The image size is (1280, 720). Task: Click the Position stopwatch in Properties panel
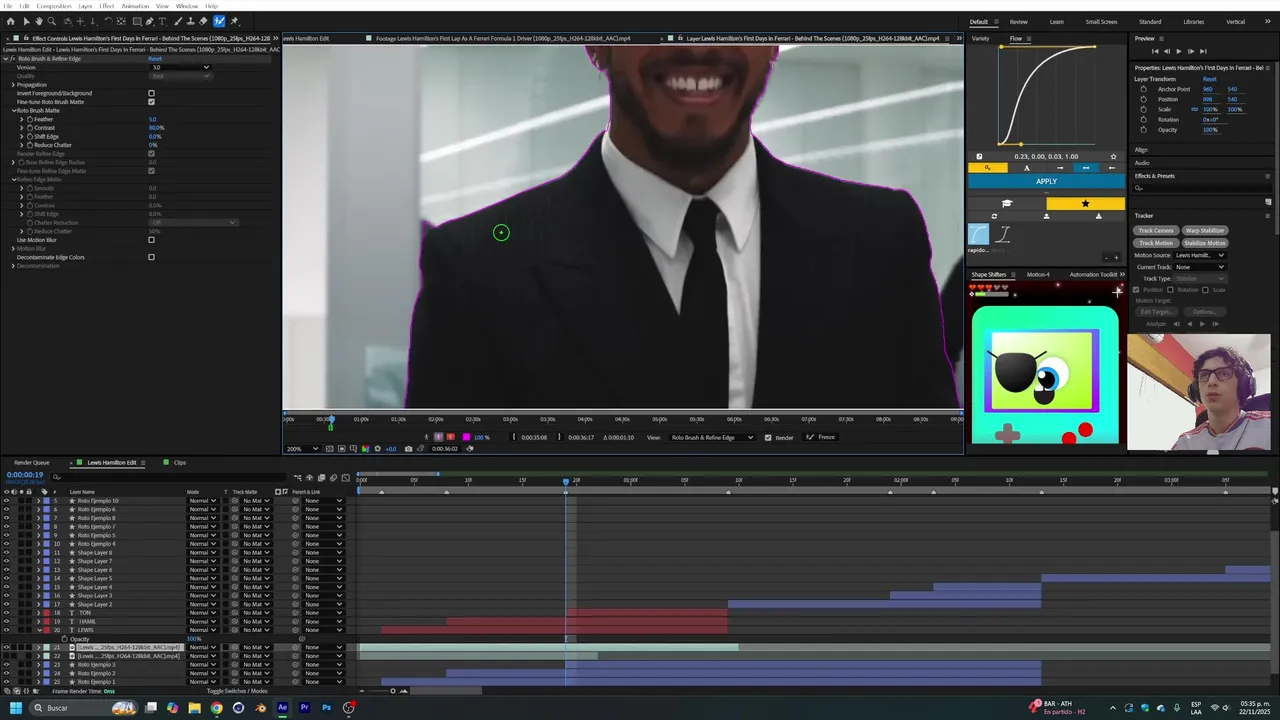click(x=1143, y=99)
